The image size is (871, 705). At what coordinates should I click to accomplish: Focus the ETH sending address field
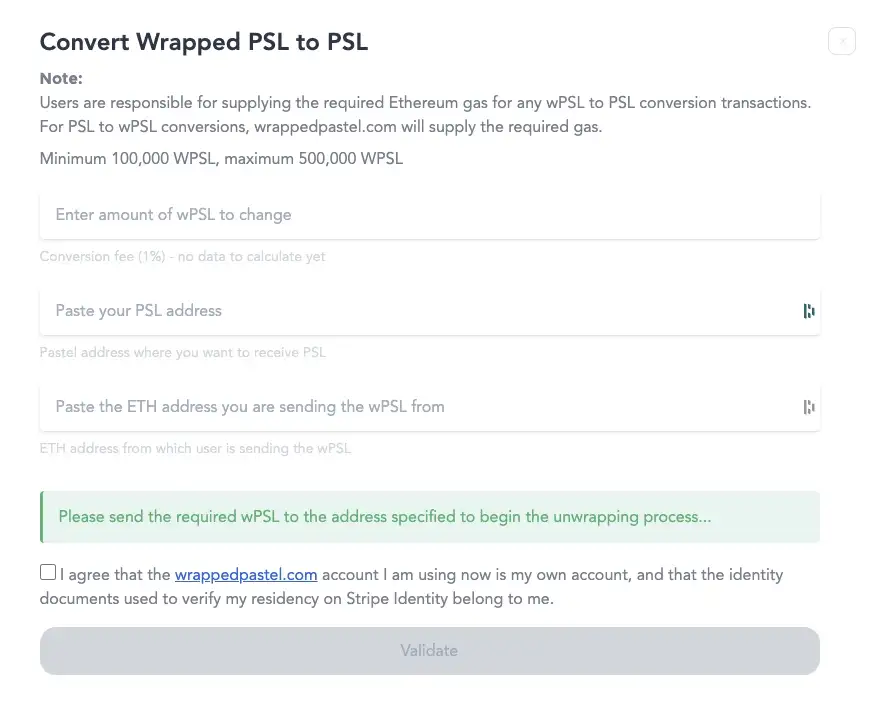pos(430,407)
